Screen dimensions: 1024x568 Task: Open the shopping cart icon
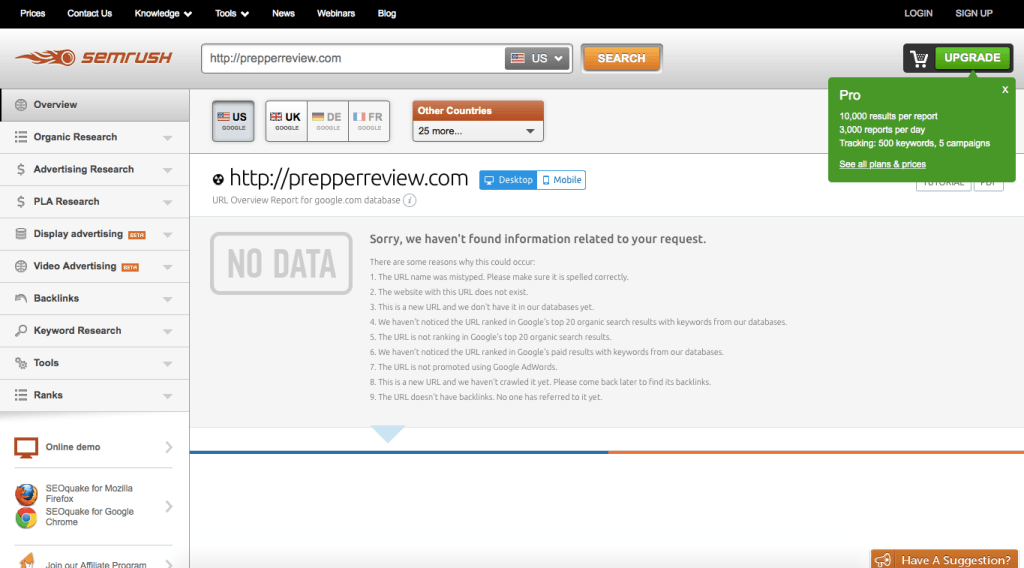(920, 58)
